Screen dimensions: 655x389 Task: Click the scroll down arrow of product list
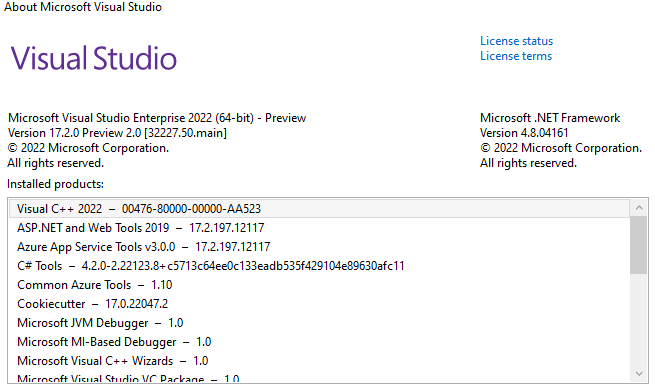639,374
